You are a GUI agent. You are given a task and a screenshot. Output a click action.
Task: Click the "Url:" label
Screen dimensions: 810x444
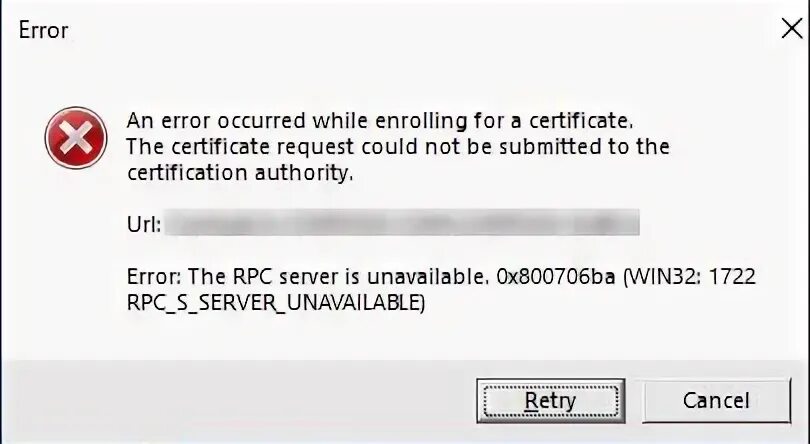pos(144,224)
